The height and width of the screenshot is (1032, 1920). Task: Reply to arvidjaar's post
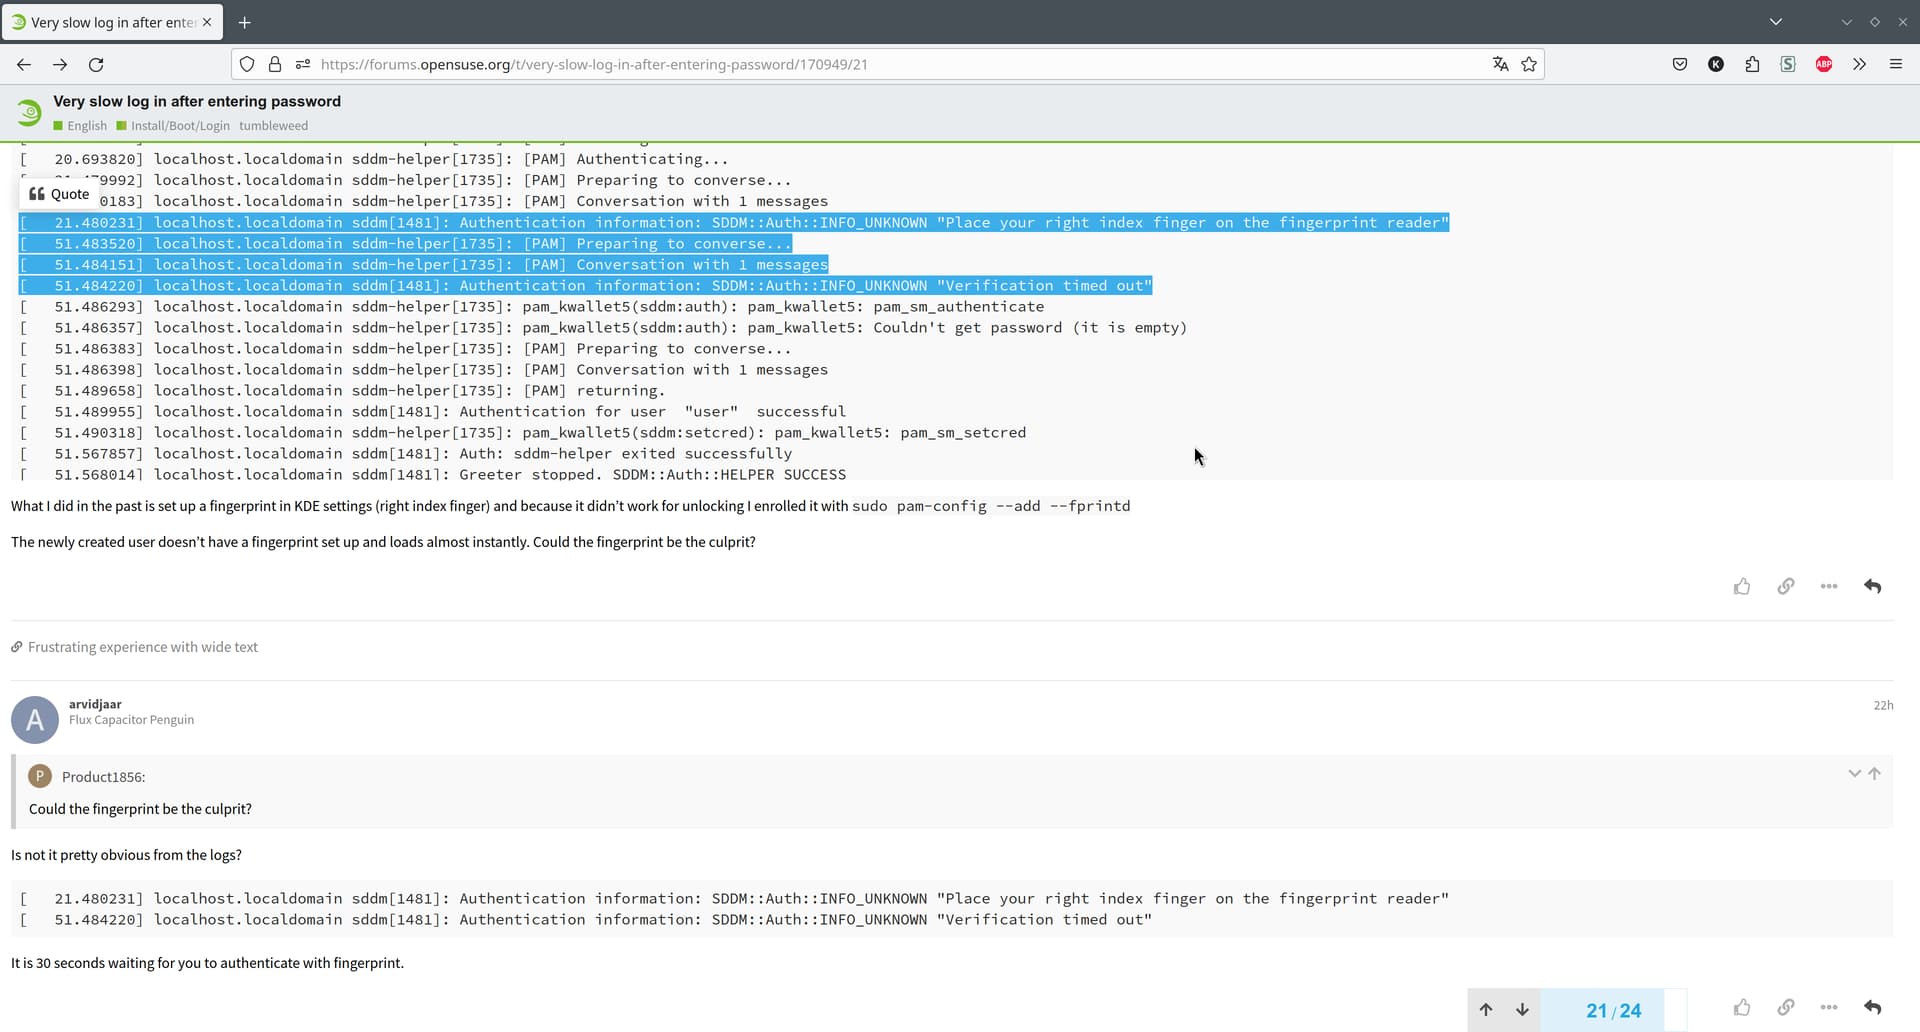(1873, 1007)
